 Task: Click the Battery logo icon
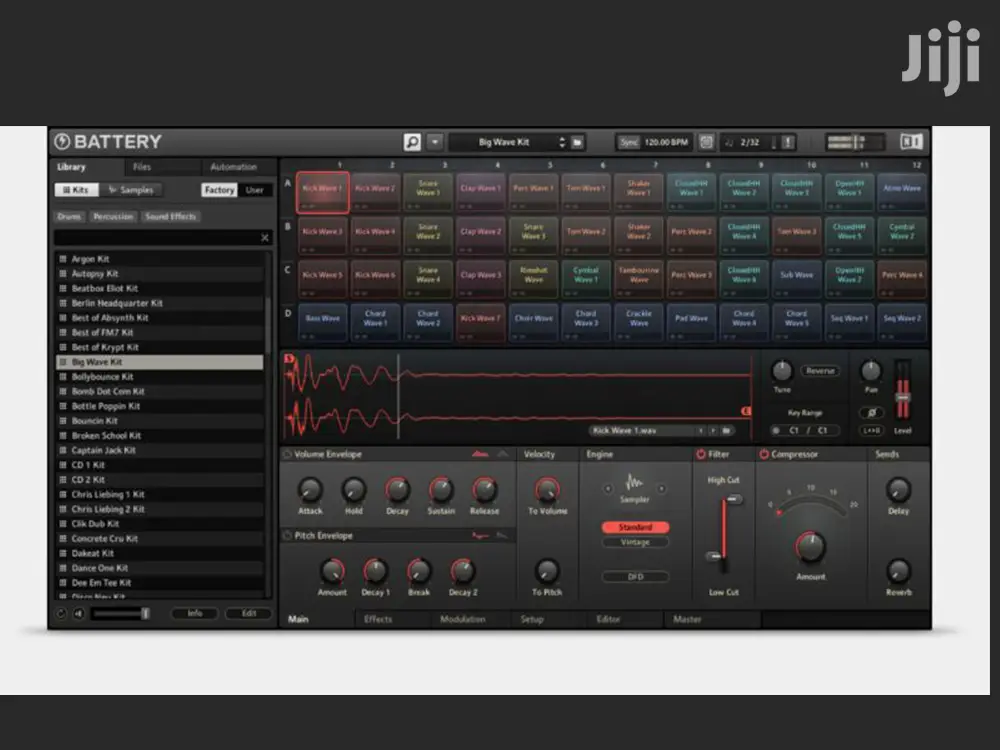(62, 142)
